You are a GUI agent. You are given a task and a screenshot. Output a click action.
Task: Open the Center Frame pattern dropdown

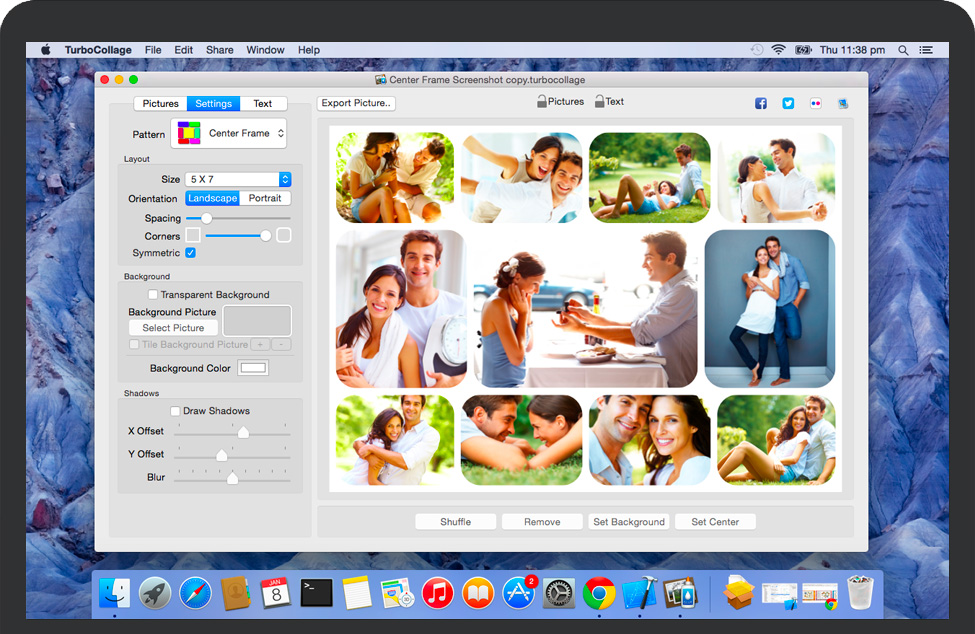(x=229, y=133)
